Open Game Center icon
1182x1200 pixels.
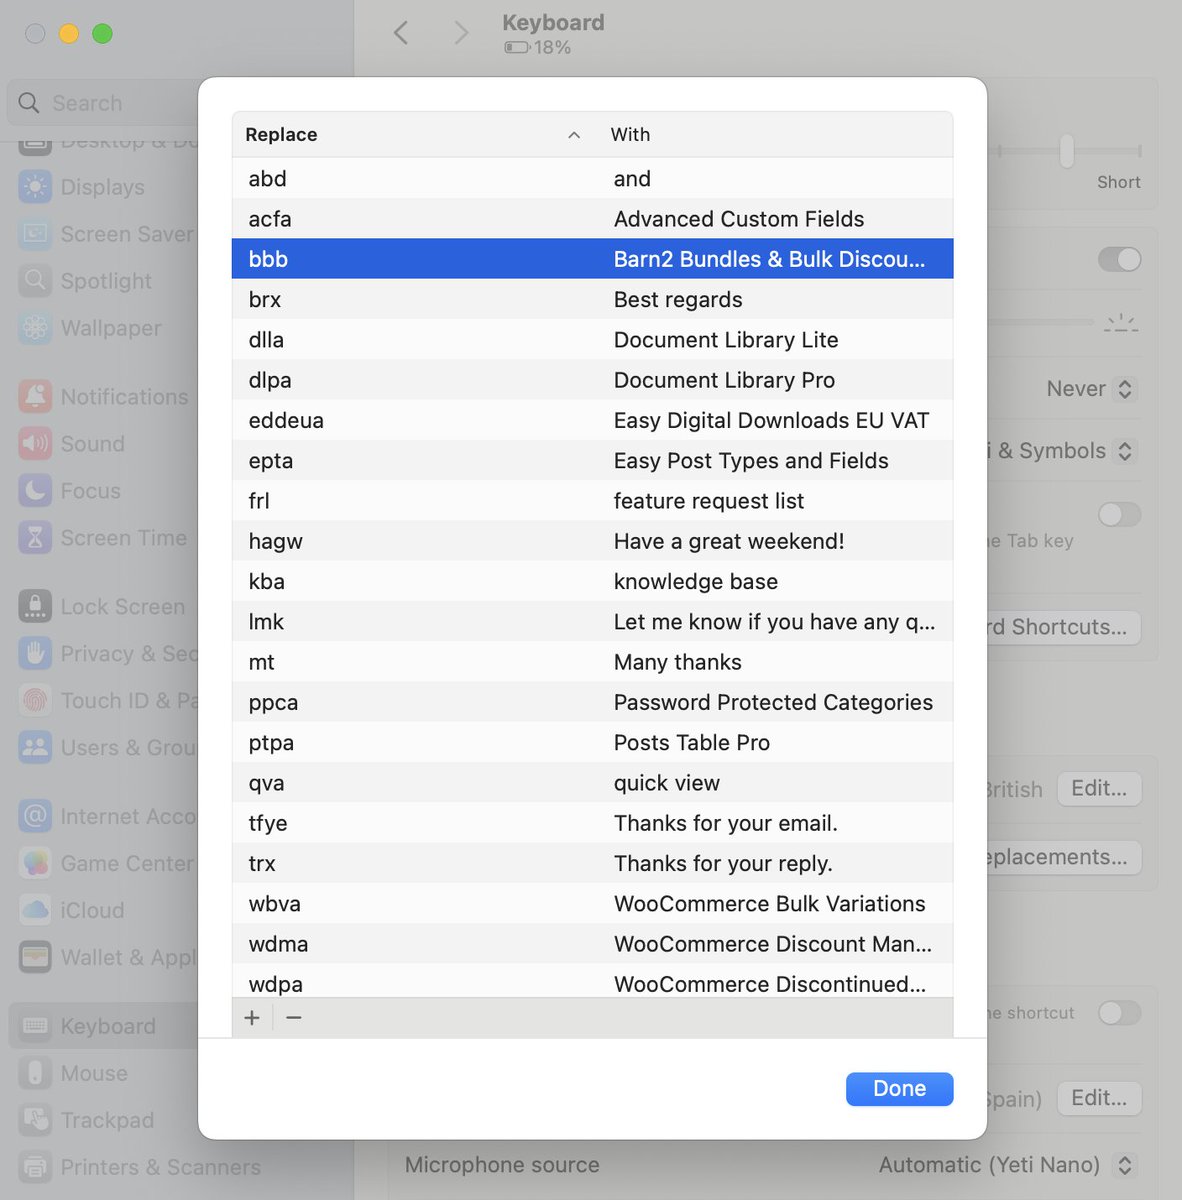click(x=35, y=864)
